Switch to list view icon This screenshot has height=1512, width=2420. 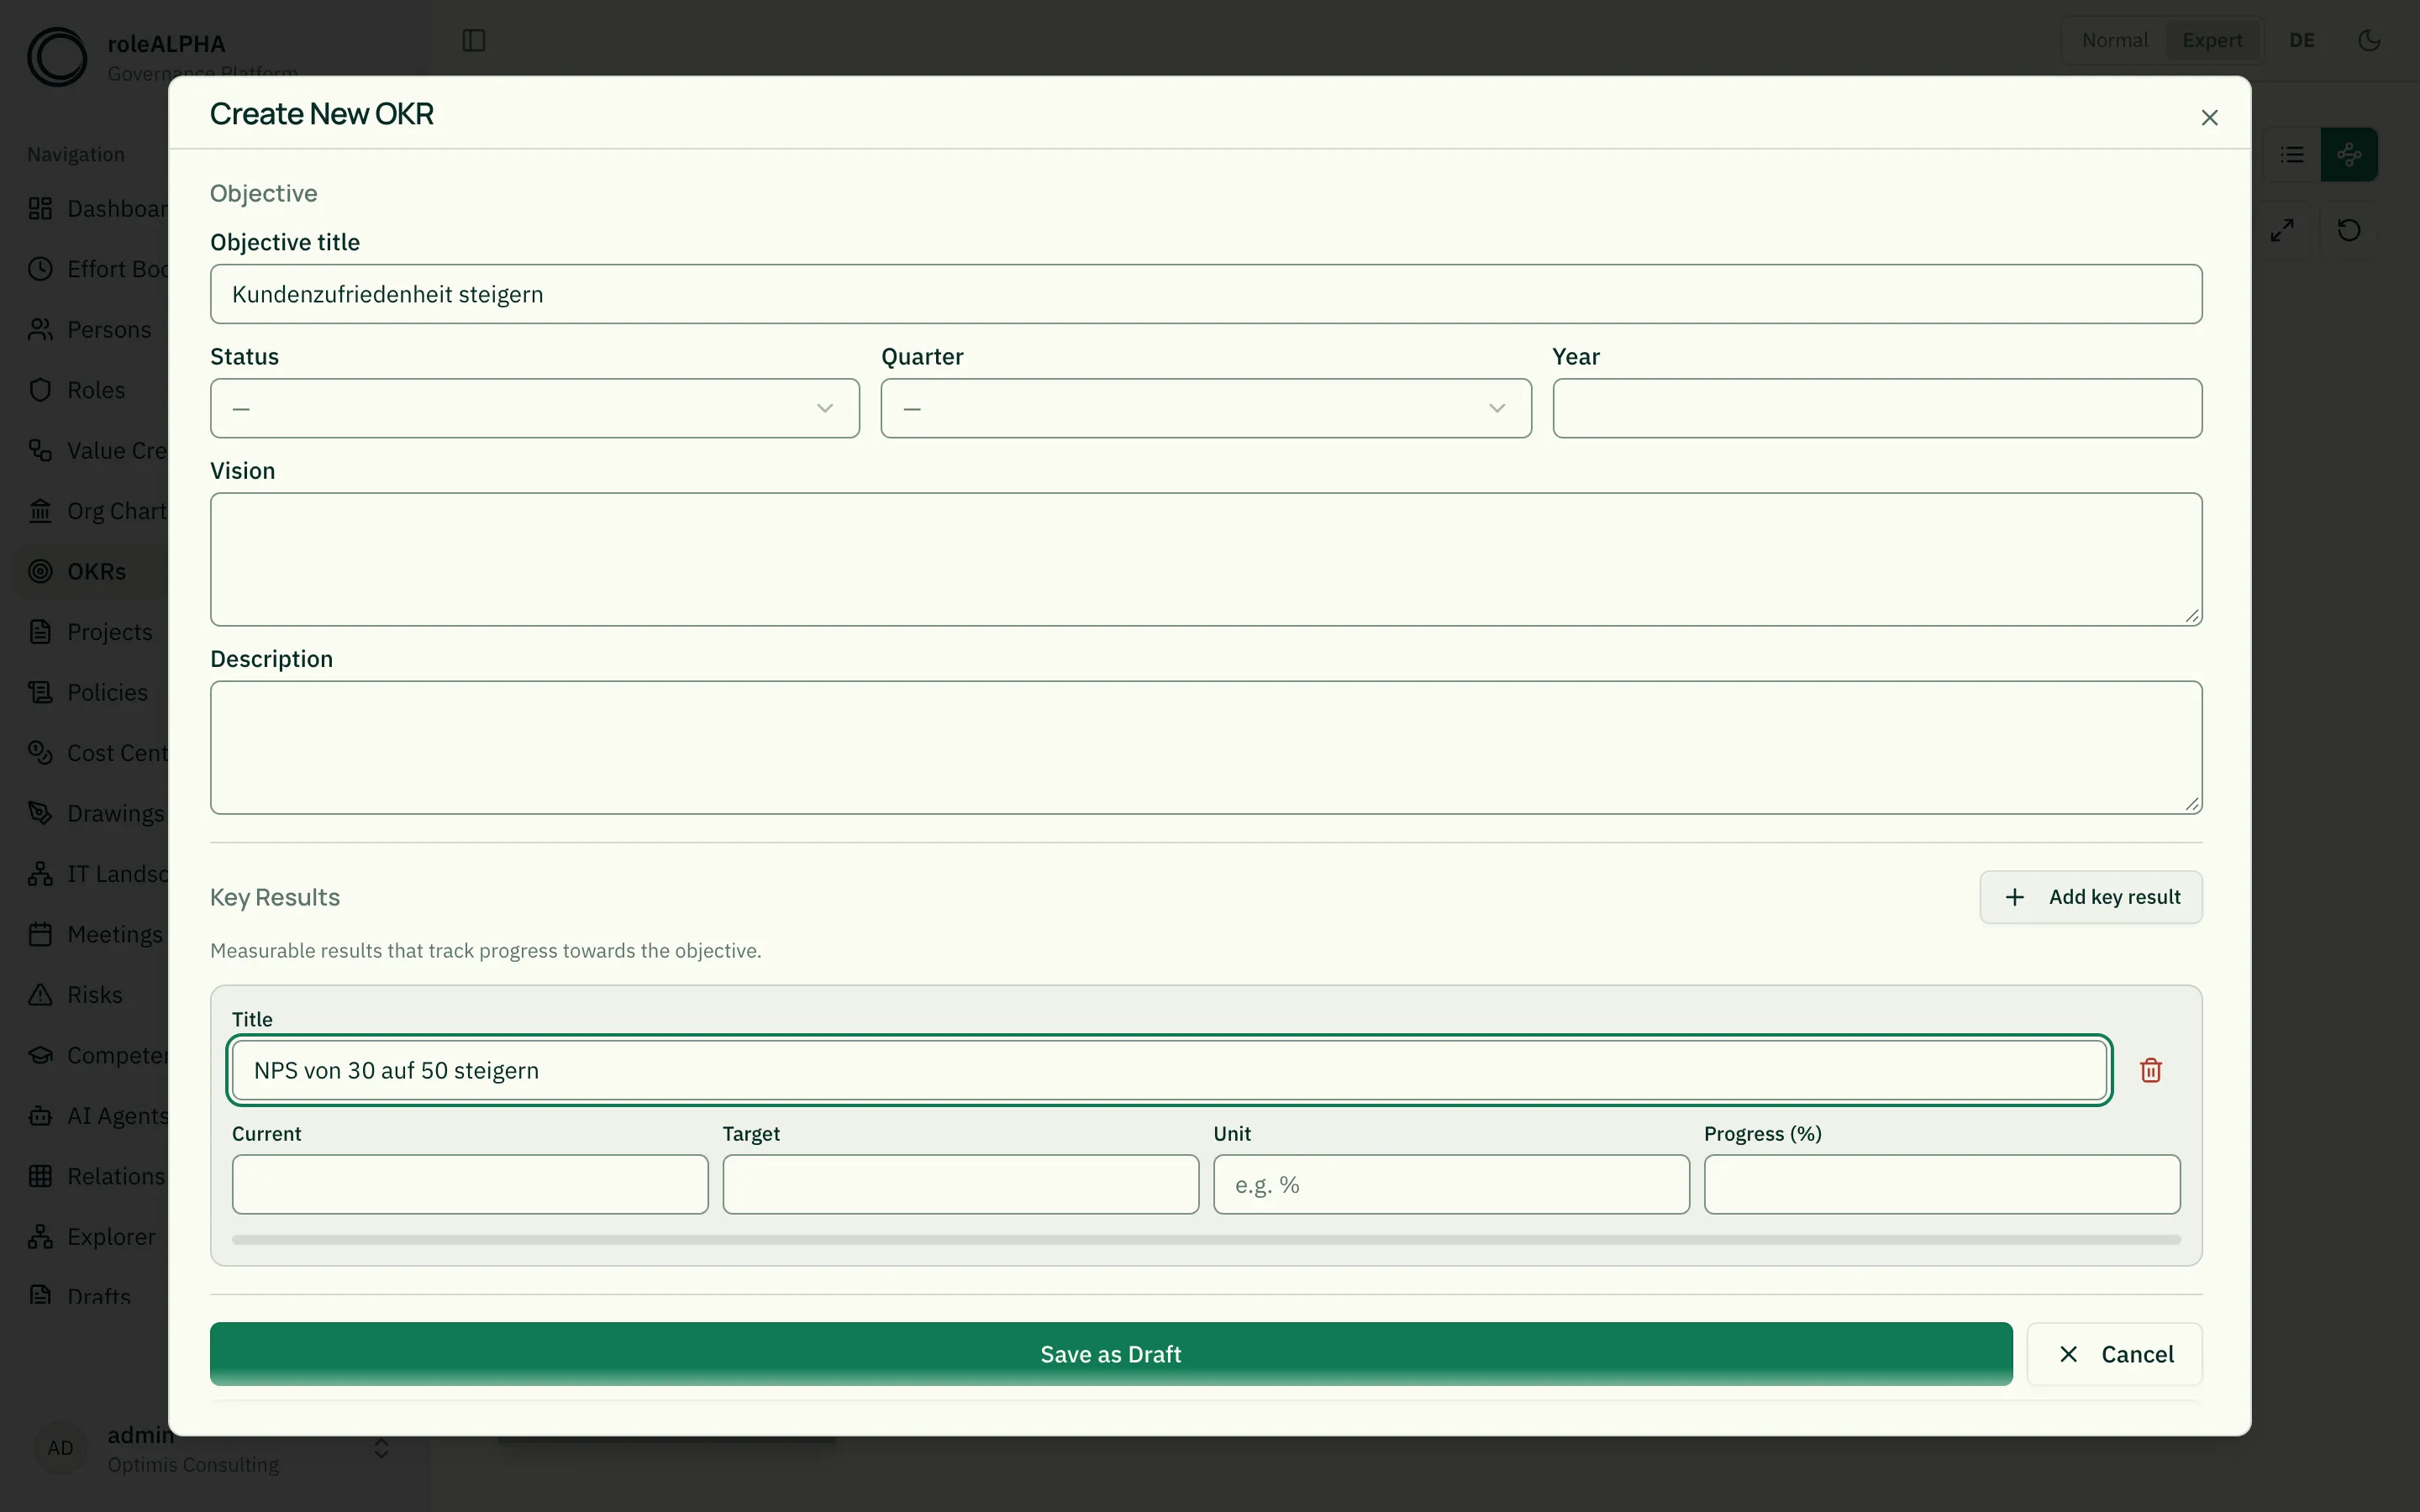(2291, 155)
